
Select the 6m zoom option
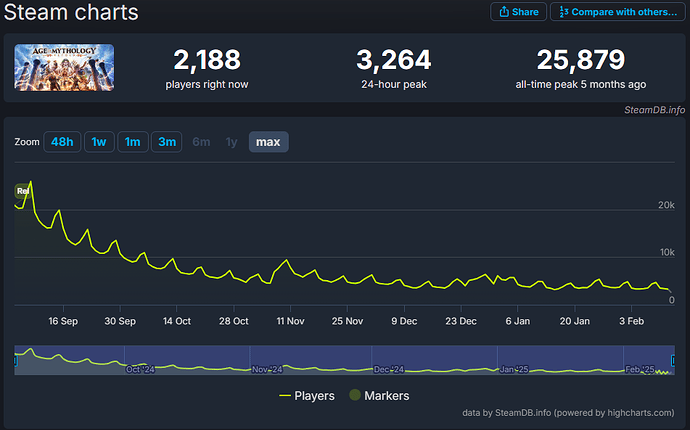tap(201, 142)
